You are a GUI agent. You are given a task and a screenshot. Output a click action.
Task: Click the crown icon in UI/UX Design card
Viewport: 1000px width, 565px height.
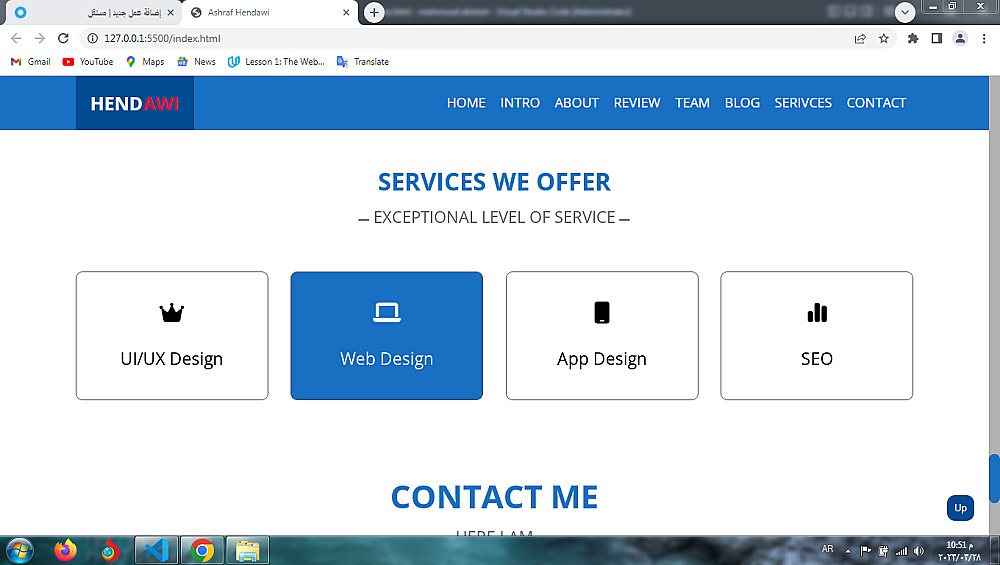point(172,313)
